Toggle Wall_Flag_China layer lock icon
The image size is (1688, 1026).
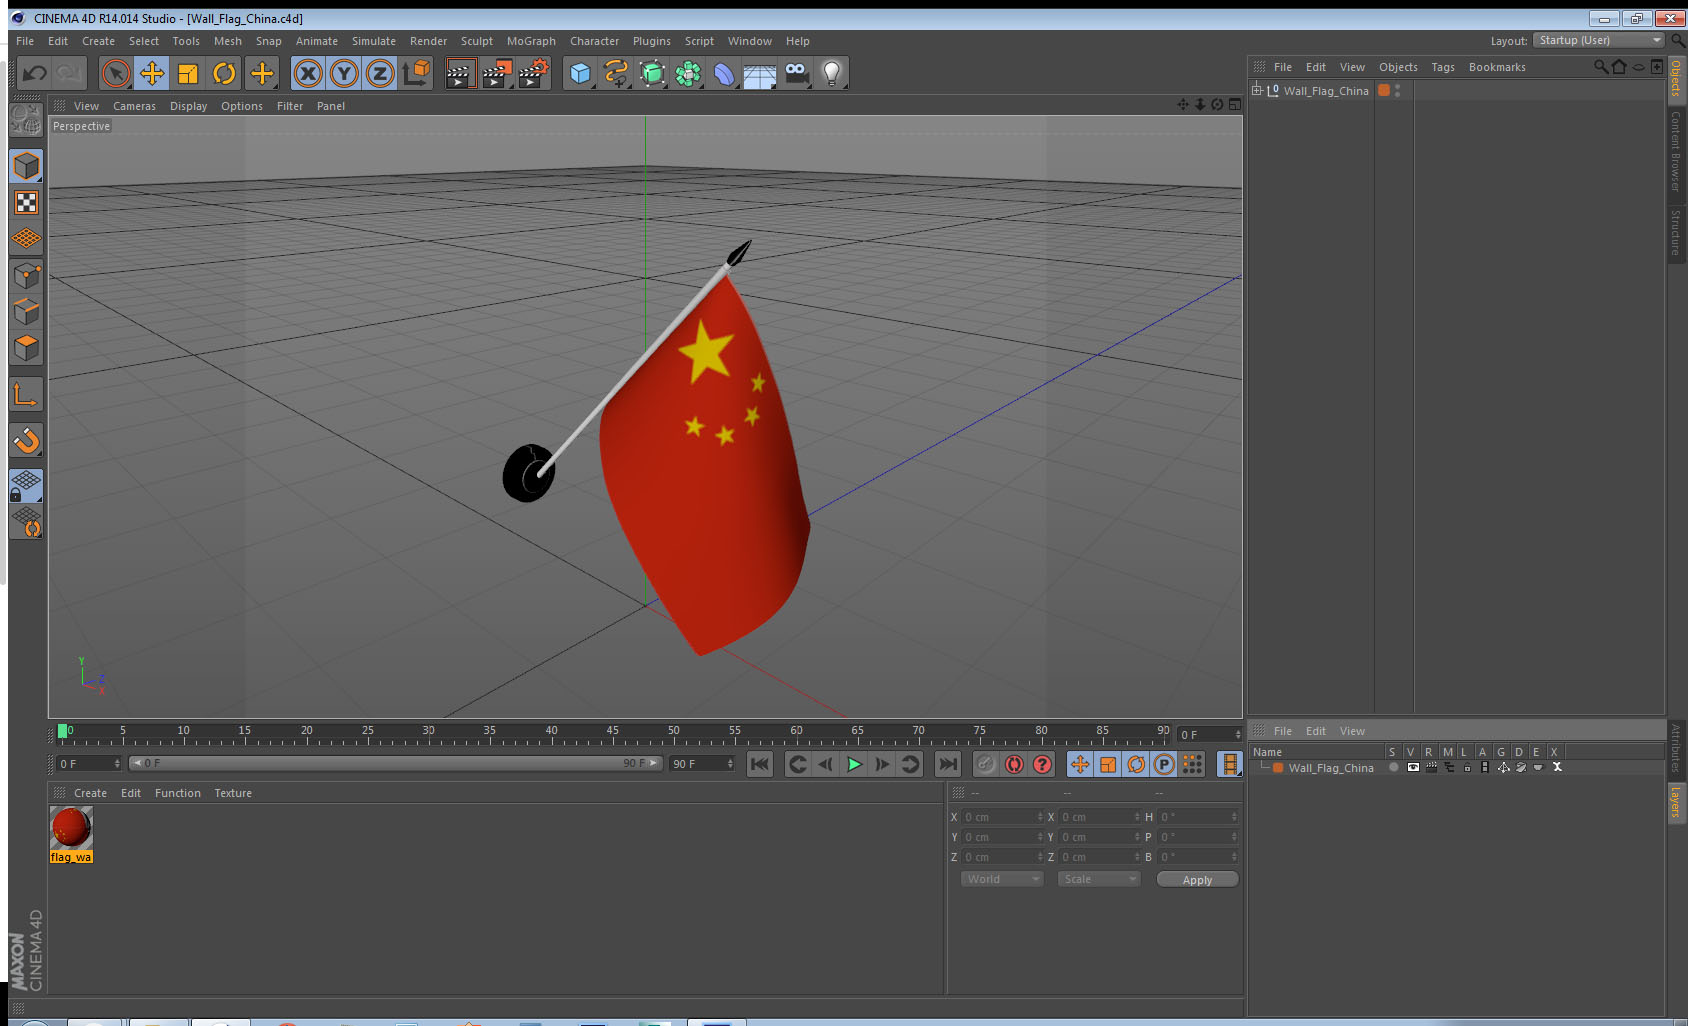(x=1467, y=768)
